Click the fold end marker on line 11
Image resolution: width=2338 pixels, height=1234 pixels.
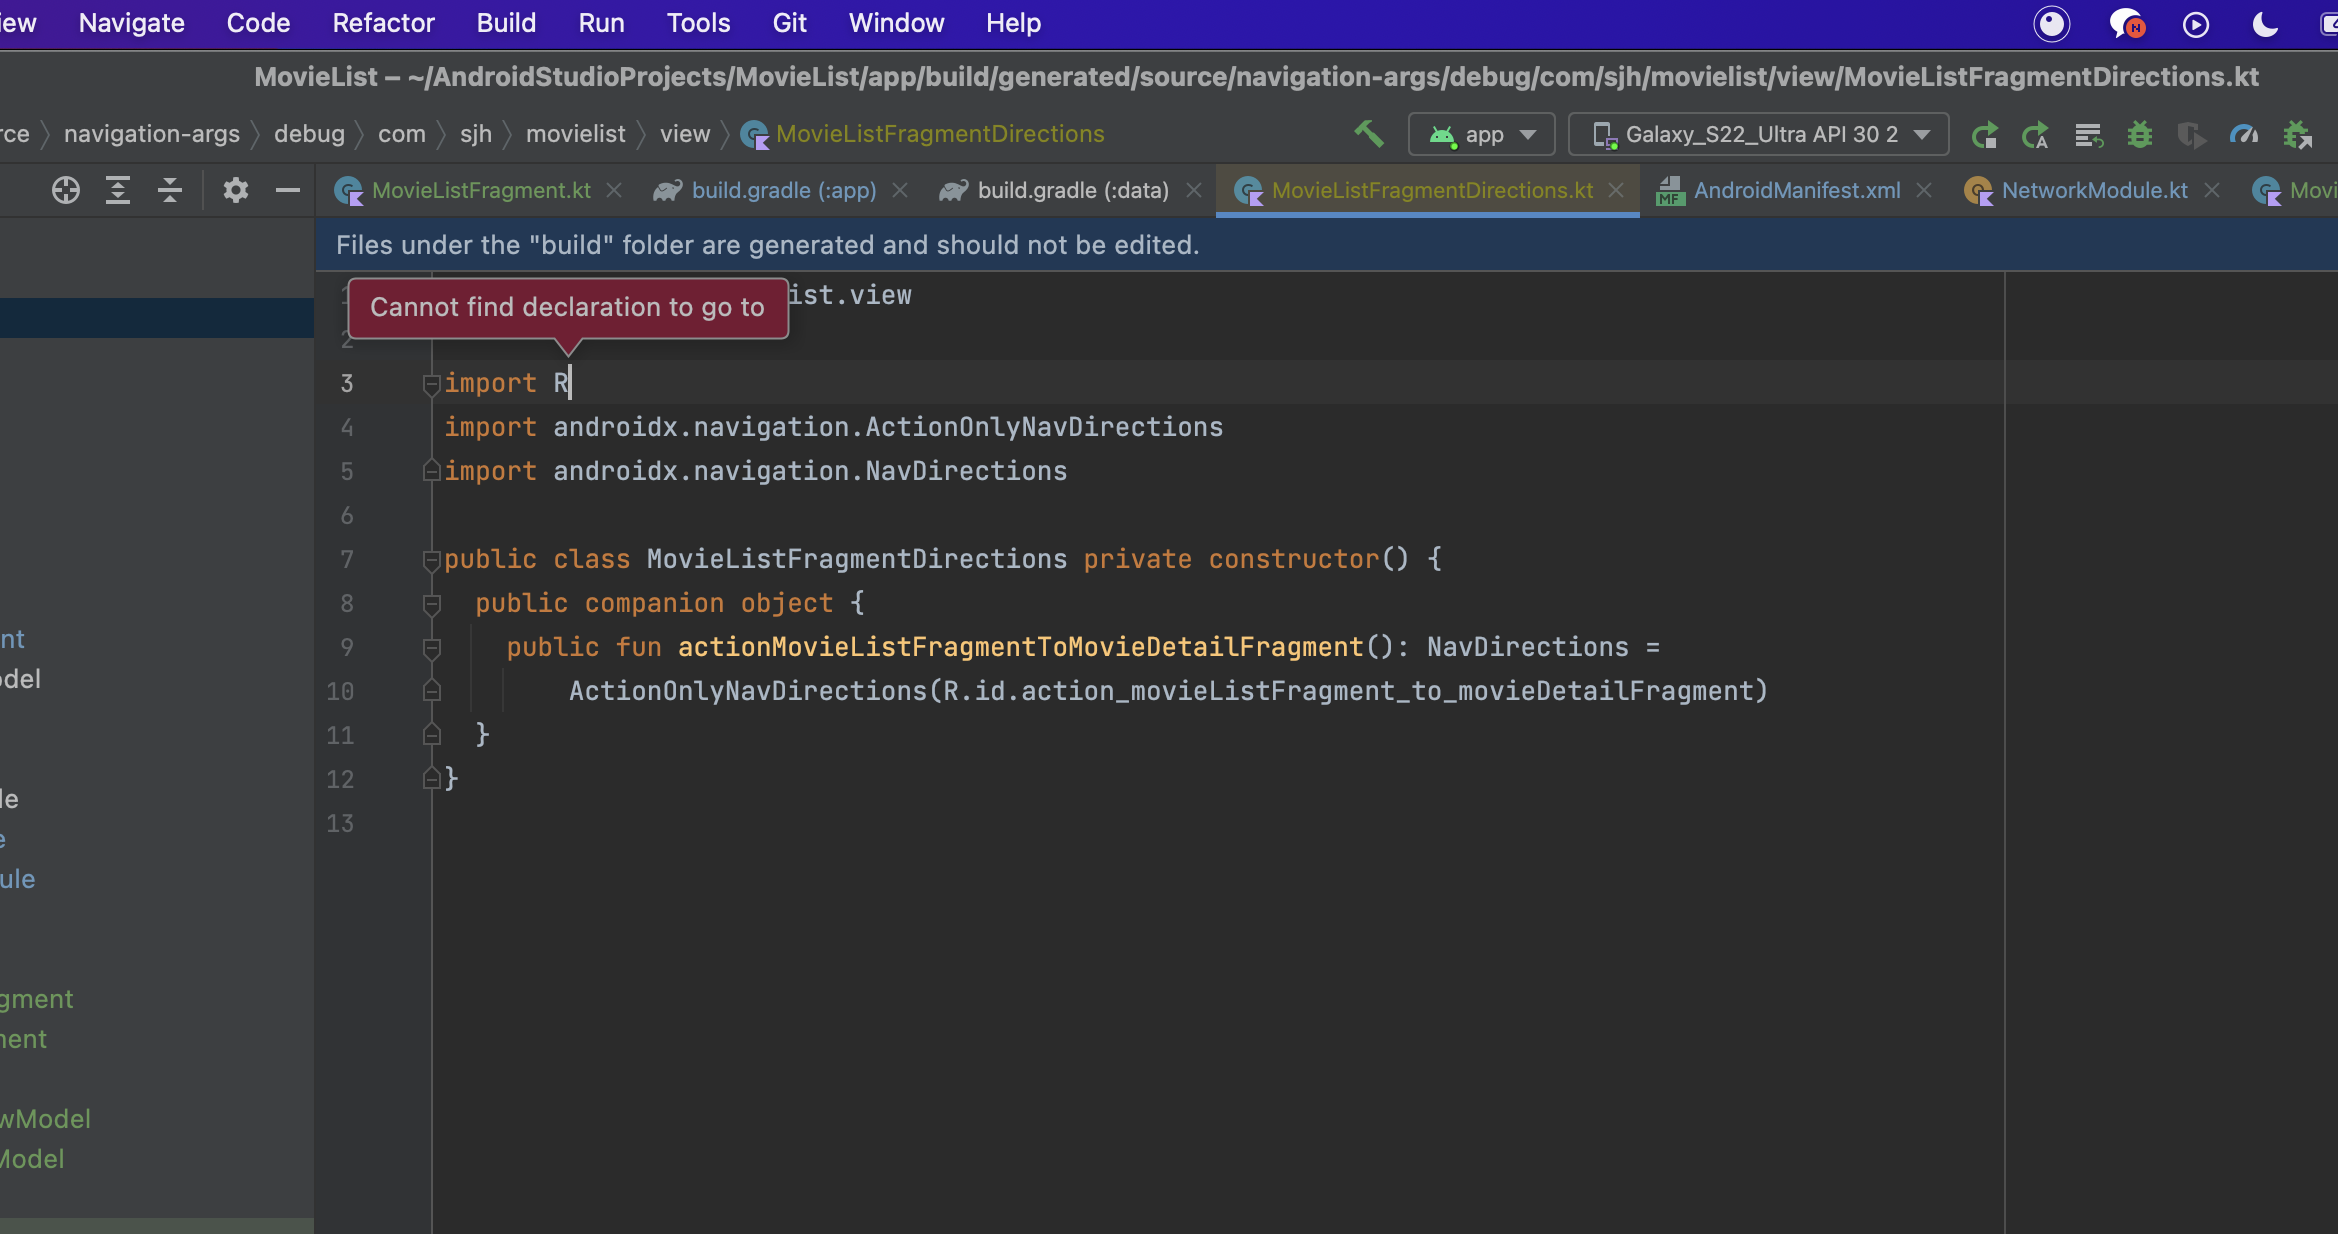point(431,735)
